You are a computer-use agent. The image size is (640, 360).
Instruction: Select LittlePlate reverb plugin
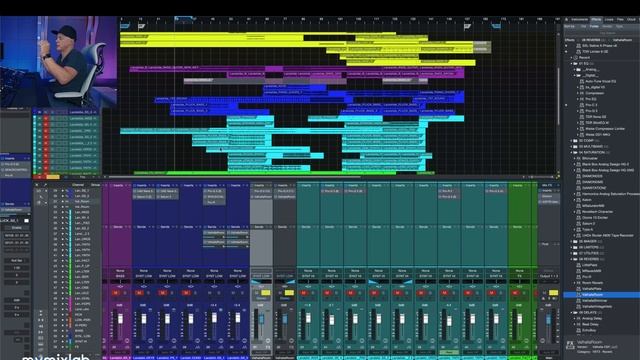pyautogui.click(x=589, y=265)
